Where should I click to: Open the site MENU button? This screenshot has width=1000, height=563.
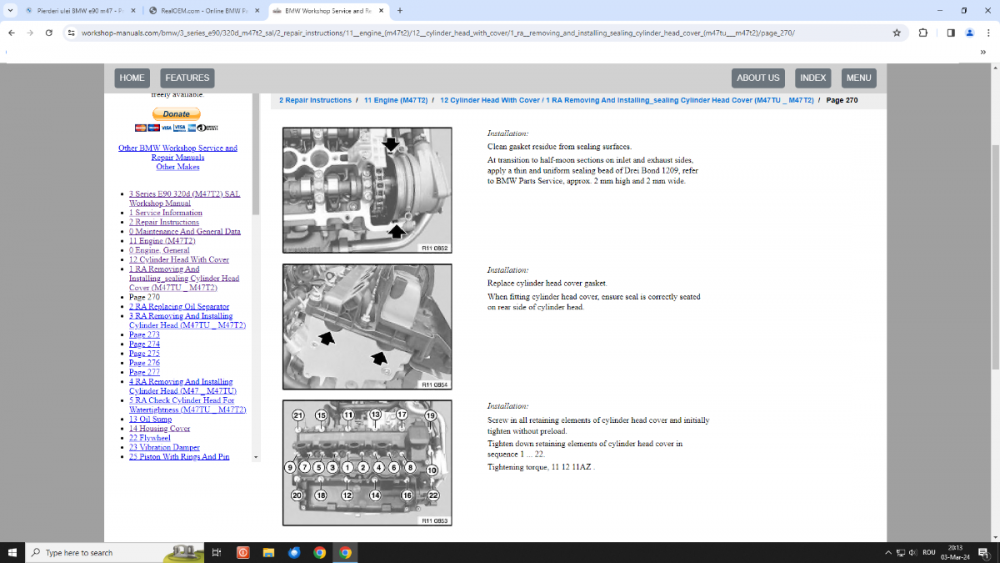pos(858,78)
